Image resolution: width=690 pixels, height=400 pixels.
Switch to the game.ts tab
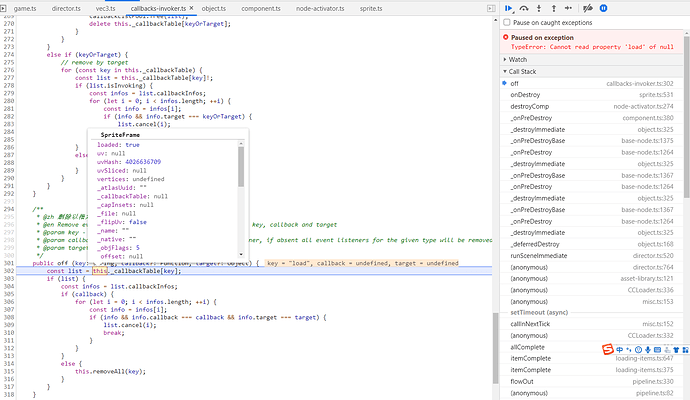point(25,8)
